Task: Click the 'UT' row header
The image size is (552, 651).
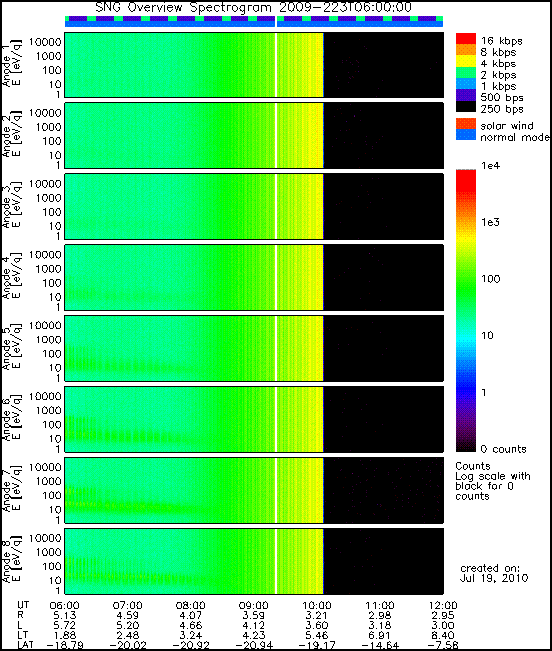Action: [23, 606]
